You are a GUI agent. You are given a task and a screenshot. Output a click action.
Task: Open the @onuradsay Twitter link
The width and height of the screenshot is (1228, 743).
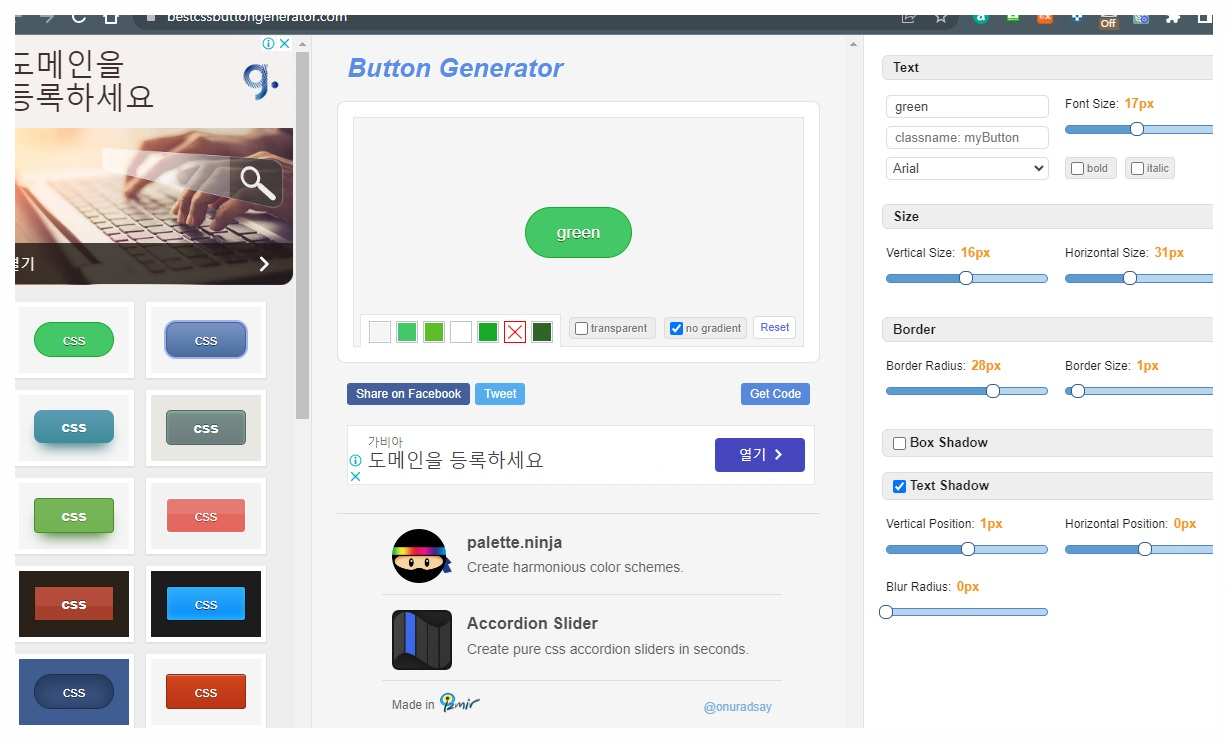click(737, 706)
